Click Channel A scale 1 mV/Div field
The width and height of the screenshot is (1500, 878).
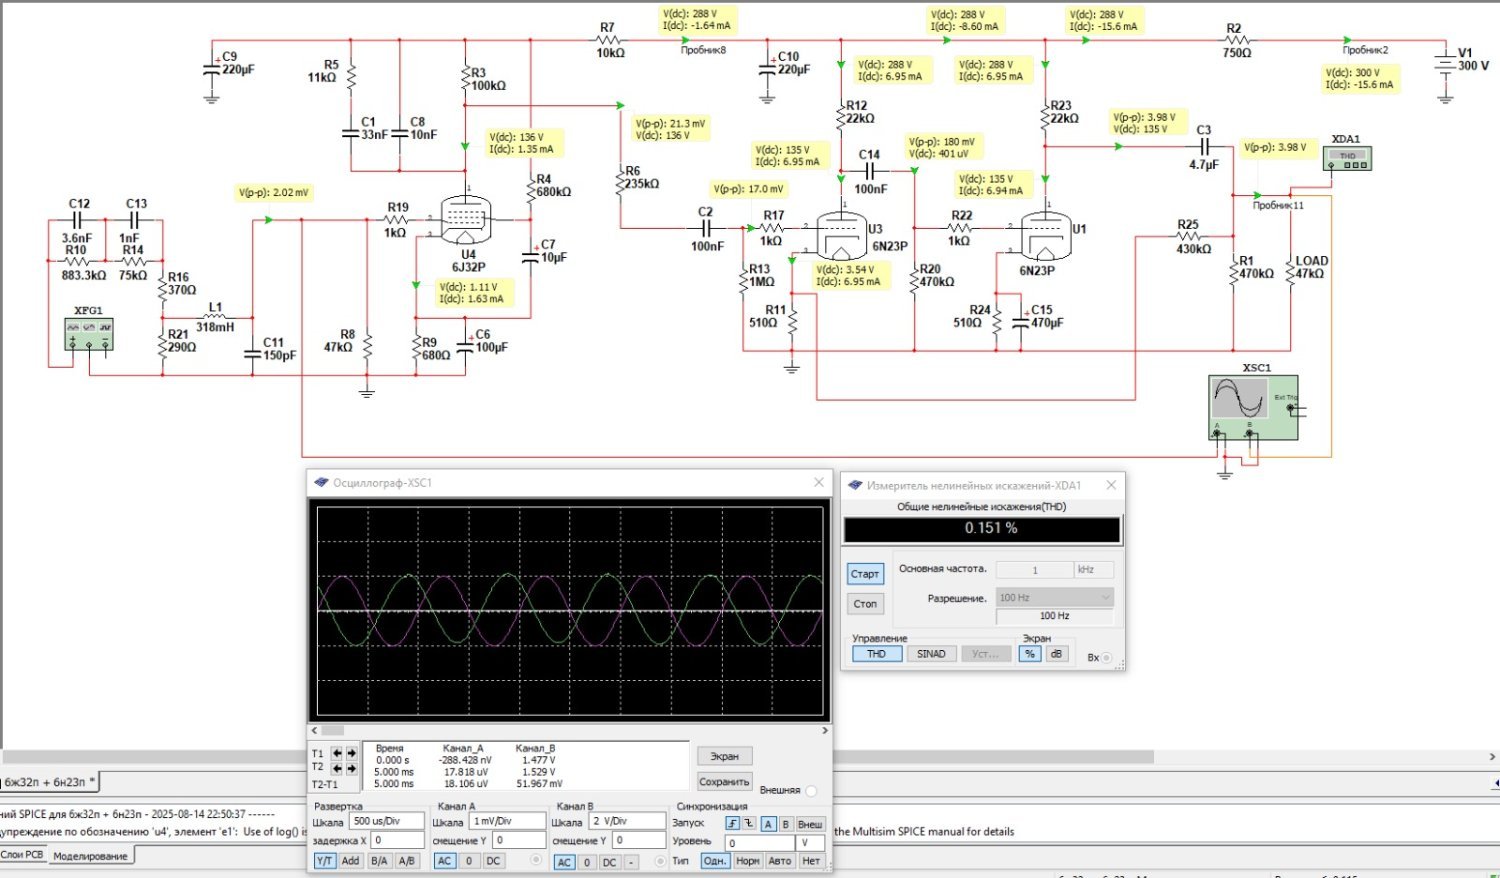pyautogui.click(x=507, y=822)
